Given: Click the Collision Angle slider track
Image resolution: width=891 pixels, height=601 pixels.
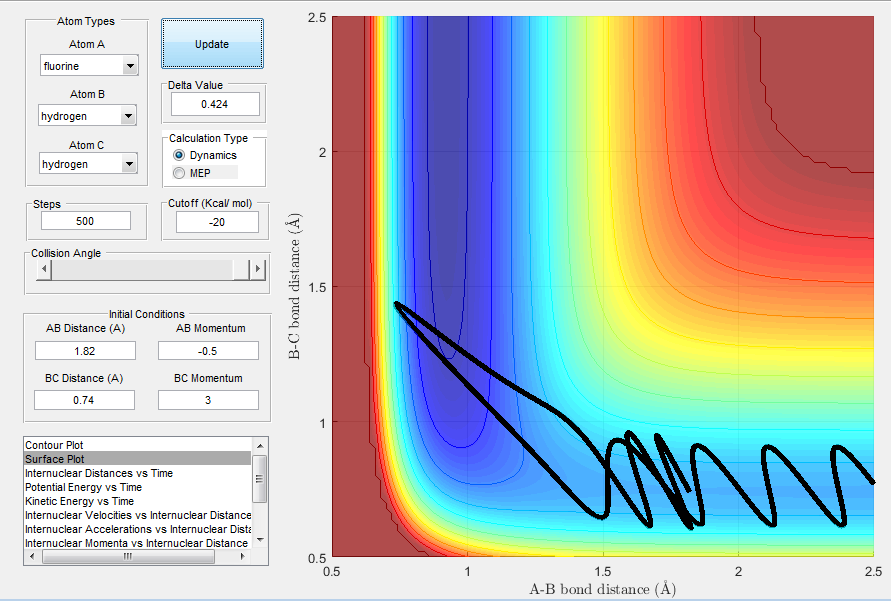Looking at the screenshot, I should 142,269.
